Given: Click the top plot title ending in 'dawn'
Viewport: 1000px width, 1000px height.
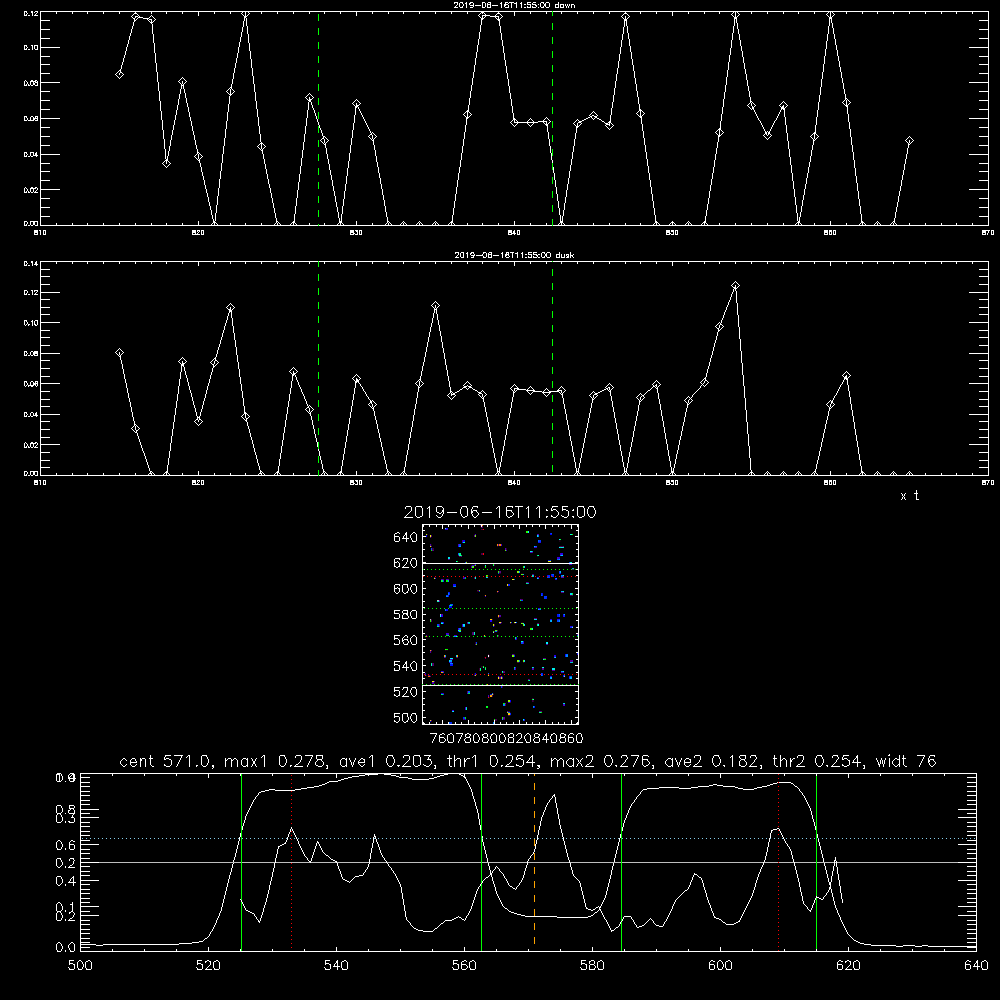Looking at the screenshot, I should (514, 5).
